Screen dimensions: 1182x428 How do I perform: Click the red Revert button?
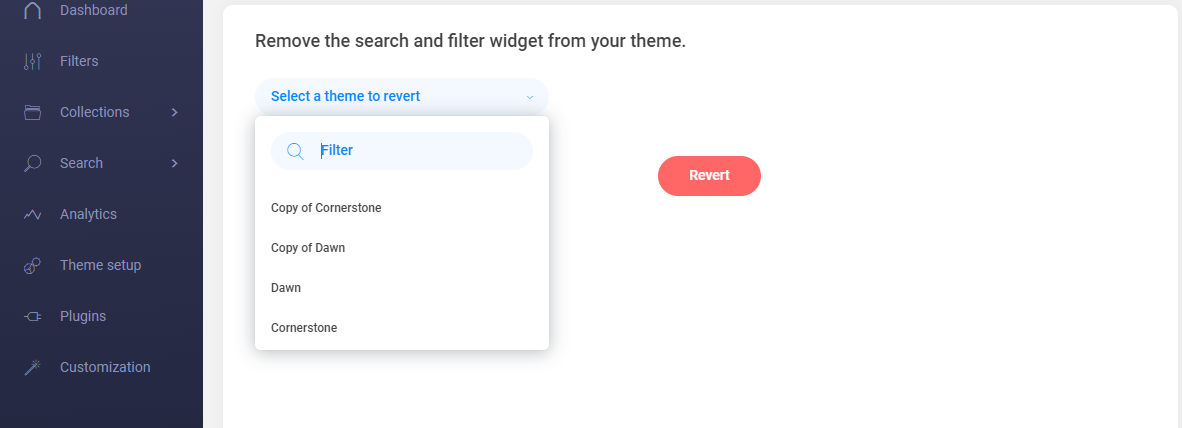[x=709, y=176]
